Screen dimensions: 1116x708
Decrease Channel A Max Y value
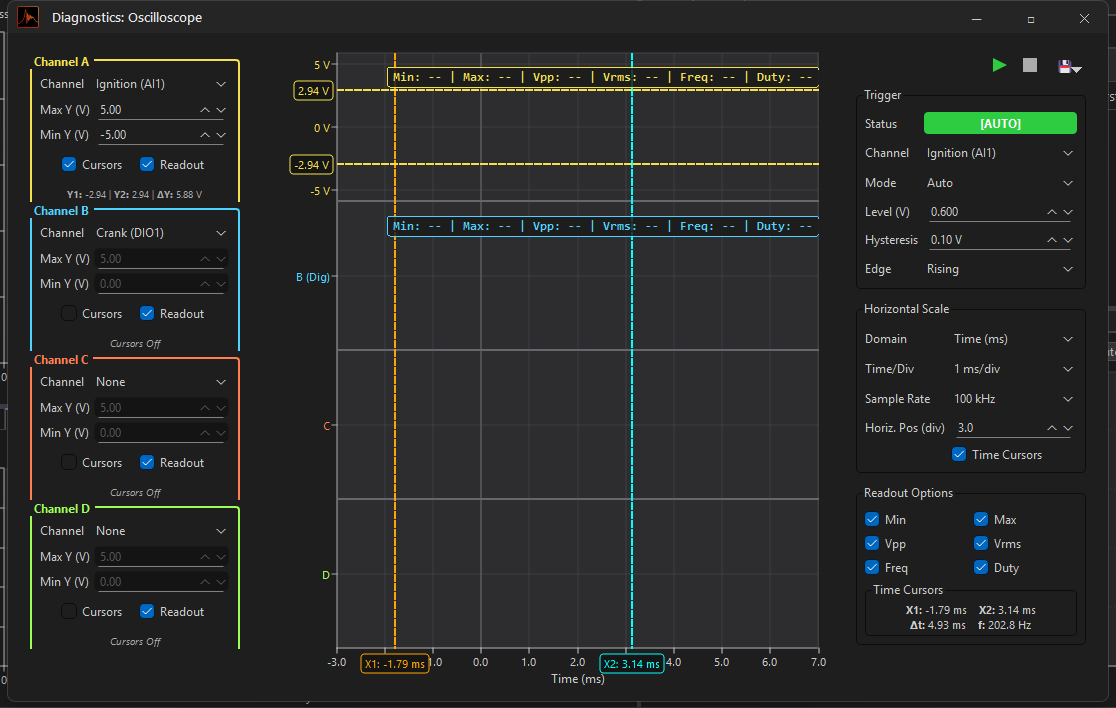(x=221, y=110)
